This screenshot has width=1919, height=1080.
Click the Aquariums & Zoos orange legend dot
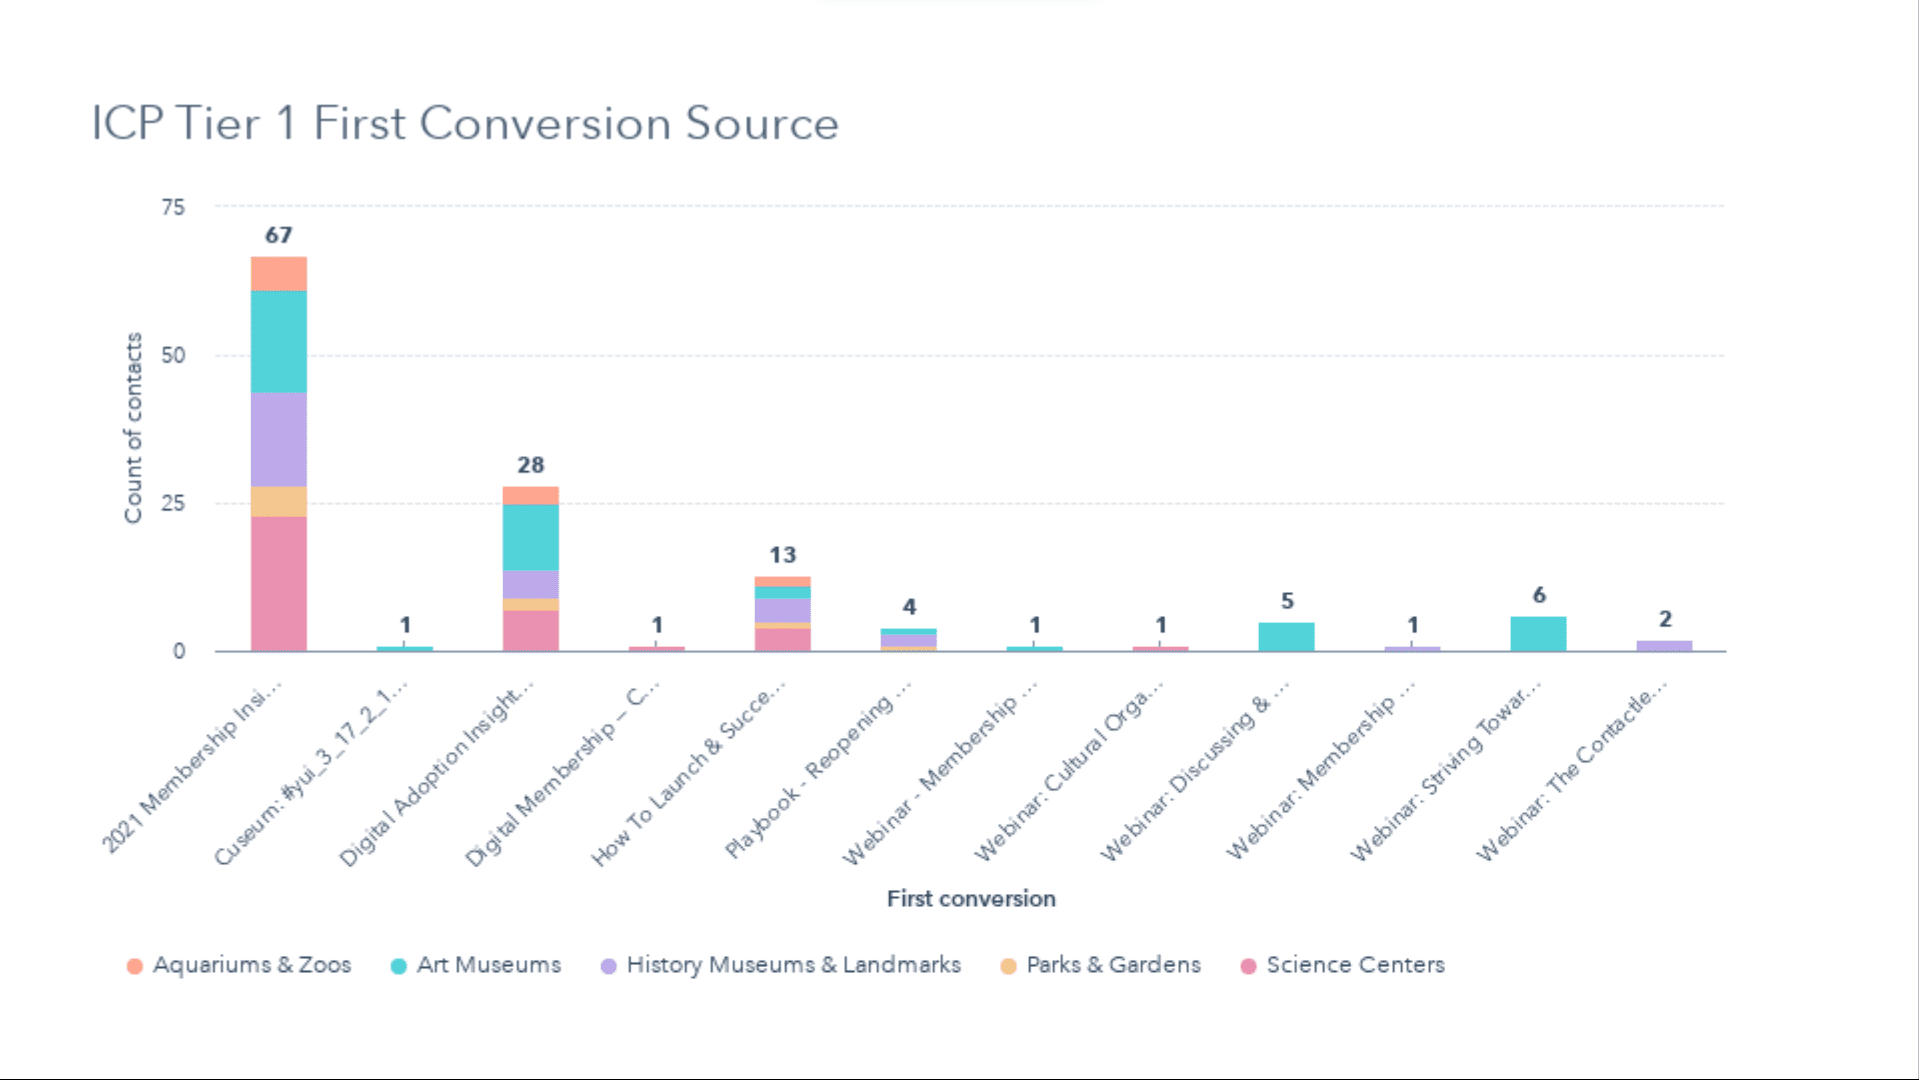pos(135,966)
